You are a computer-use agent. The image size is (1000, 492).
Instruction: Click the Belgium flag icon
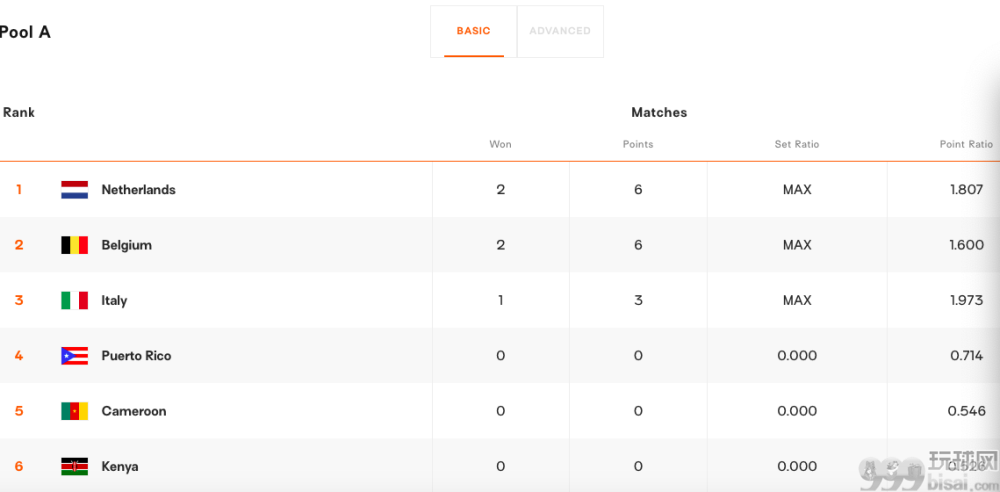[75, 245]
